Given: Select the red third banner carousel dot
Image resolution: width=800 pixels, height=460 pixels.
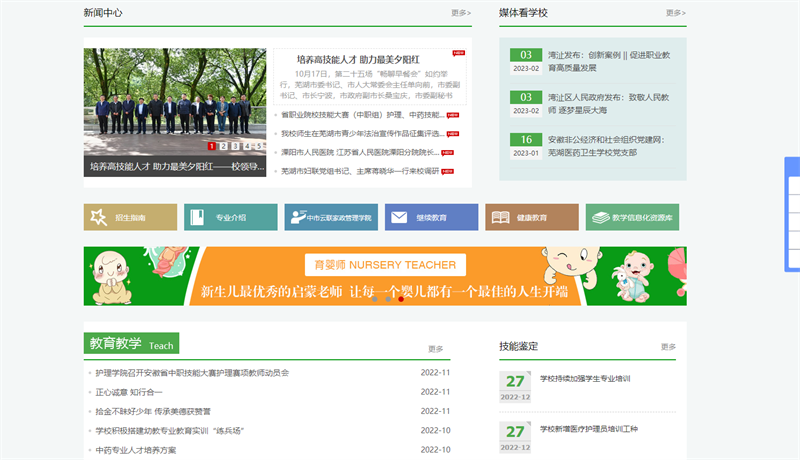Looking at the screenshot, I should pos(401,299).
